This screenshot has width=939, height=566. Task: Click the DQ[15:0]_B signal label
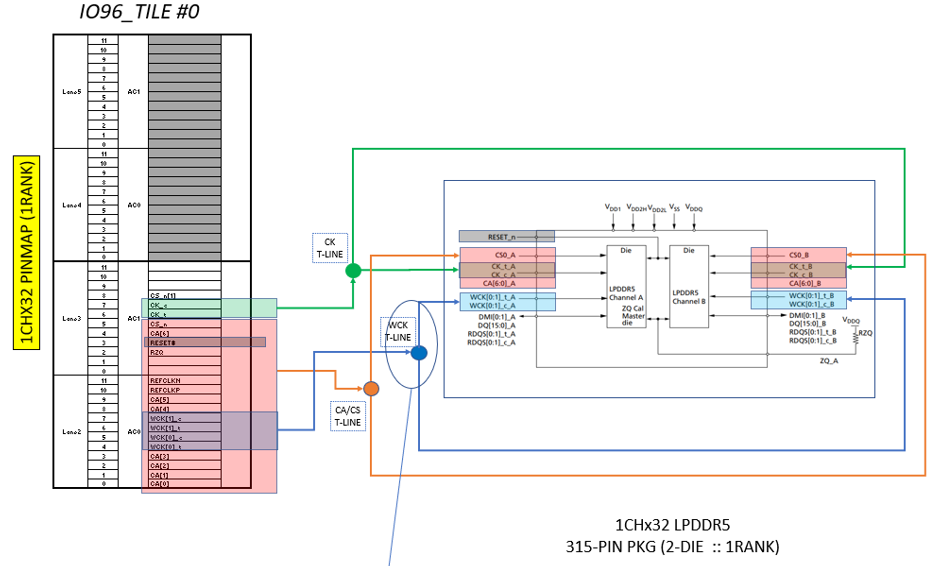(x=807, y=323)
